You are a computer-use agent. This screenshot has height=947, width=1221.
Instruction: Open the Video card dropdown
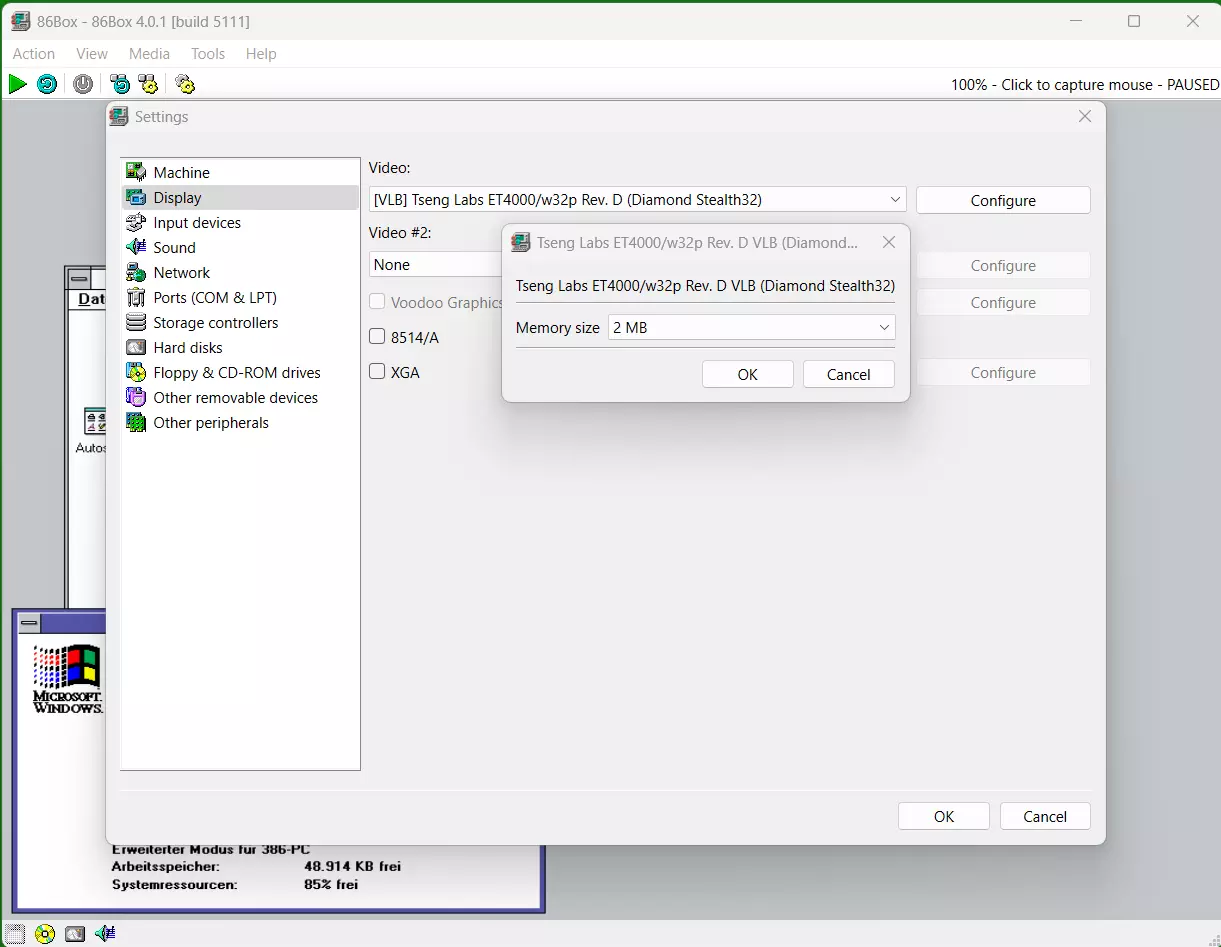[637, 200]
